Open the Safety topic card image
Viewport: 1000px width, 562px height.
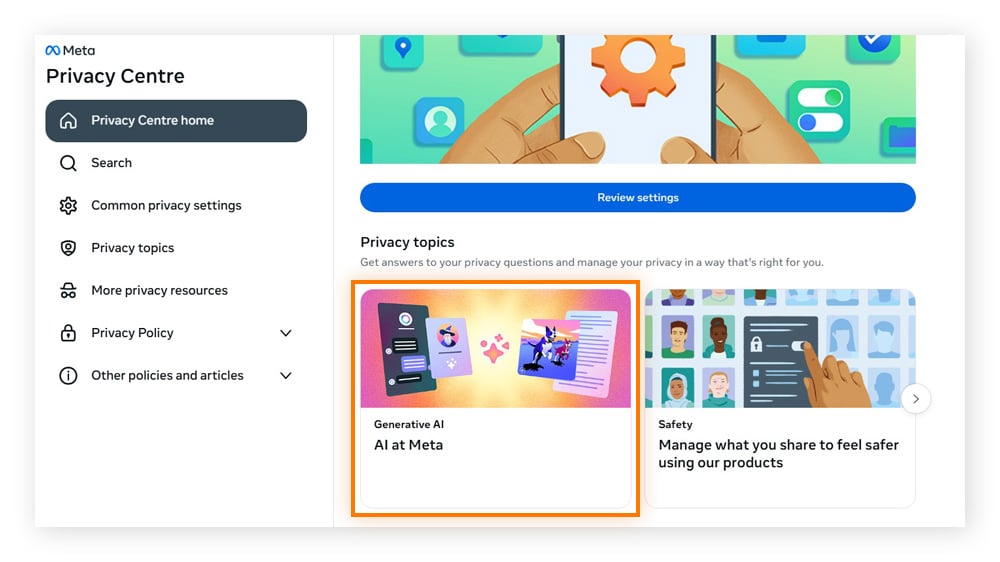click(x=780, y=348)
